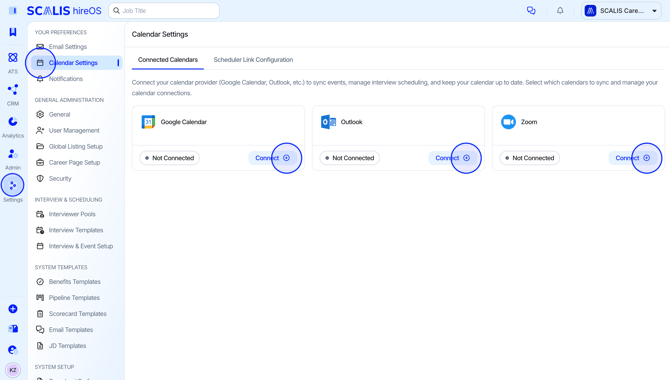Click the Interview & Scheduling section label
670x380 pixels.
point(68,200)
